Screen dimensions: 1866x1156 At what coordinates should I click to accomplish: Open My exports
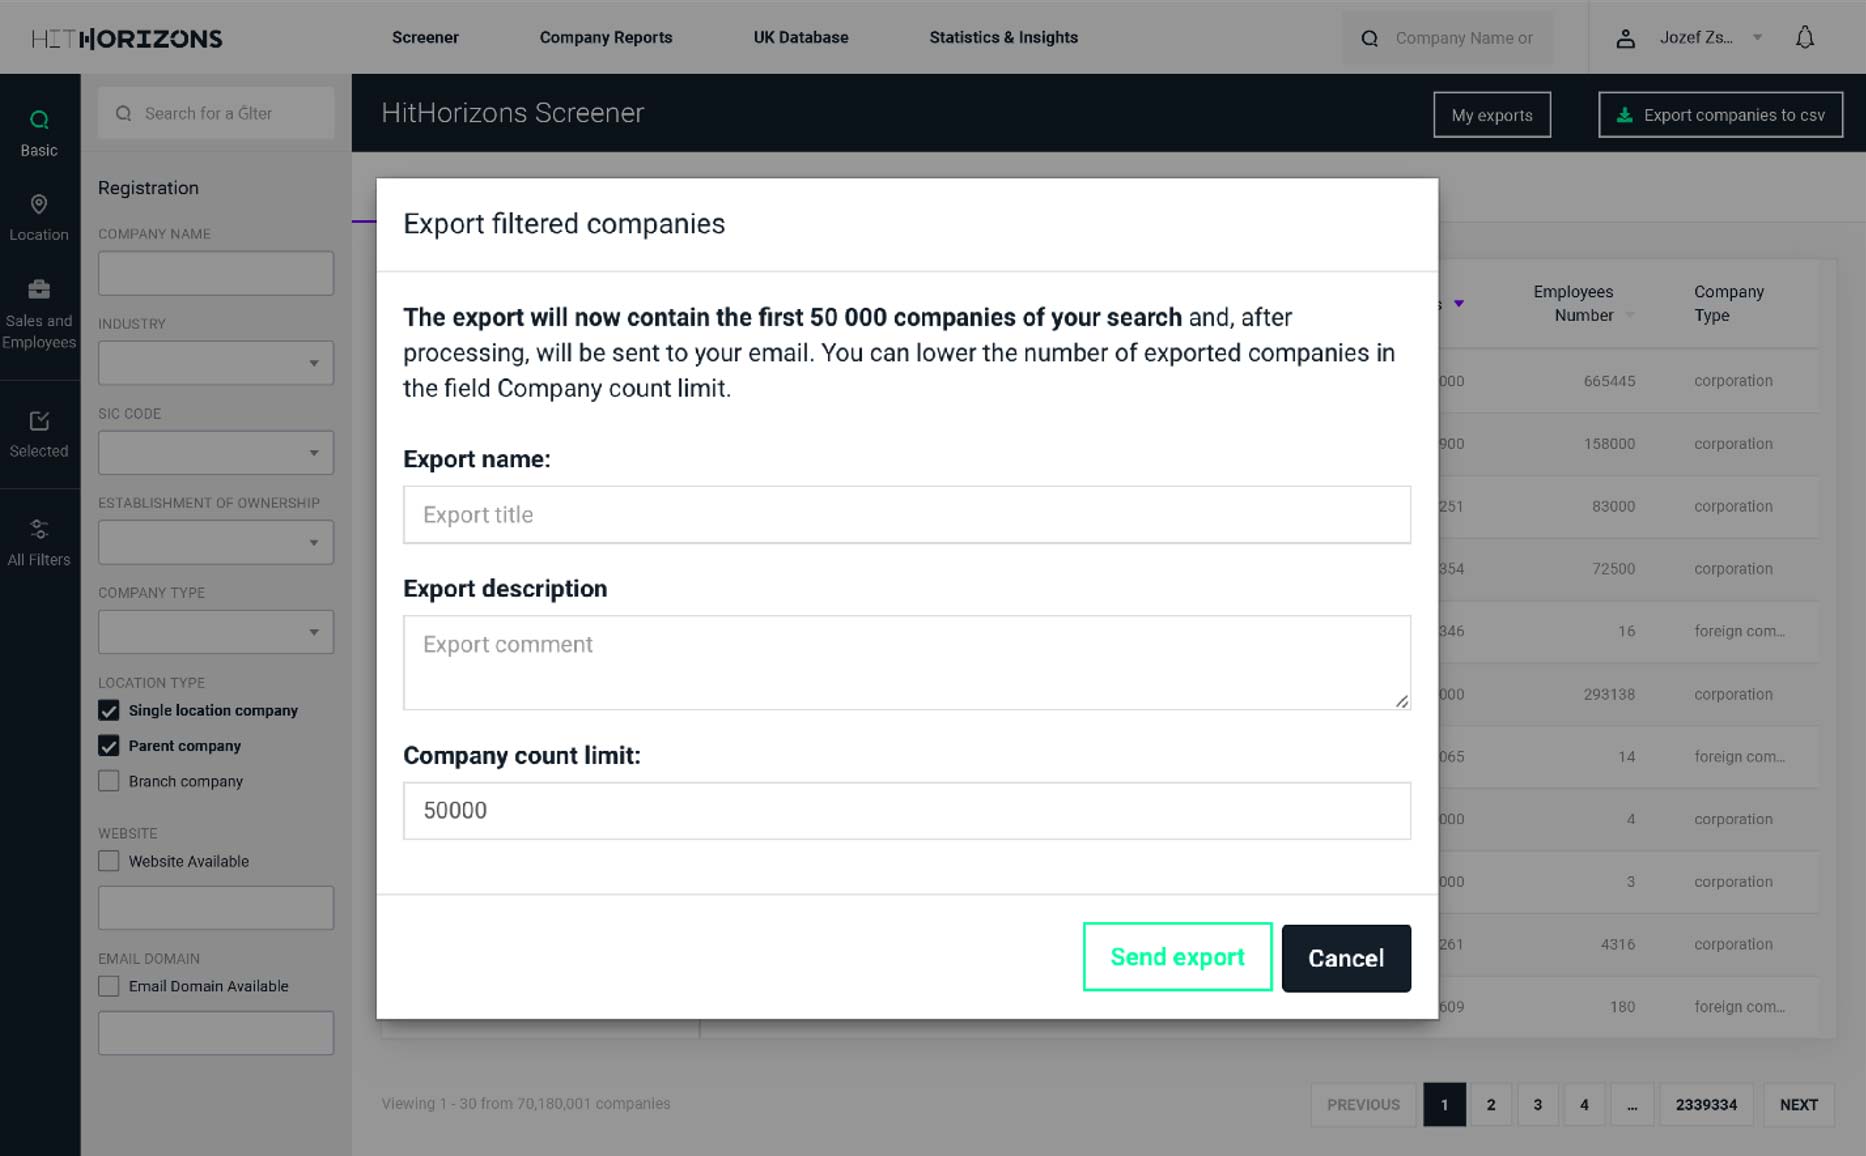coord(1492,115)
